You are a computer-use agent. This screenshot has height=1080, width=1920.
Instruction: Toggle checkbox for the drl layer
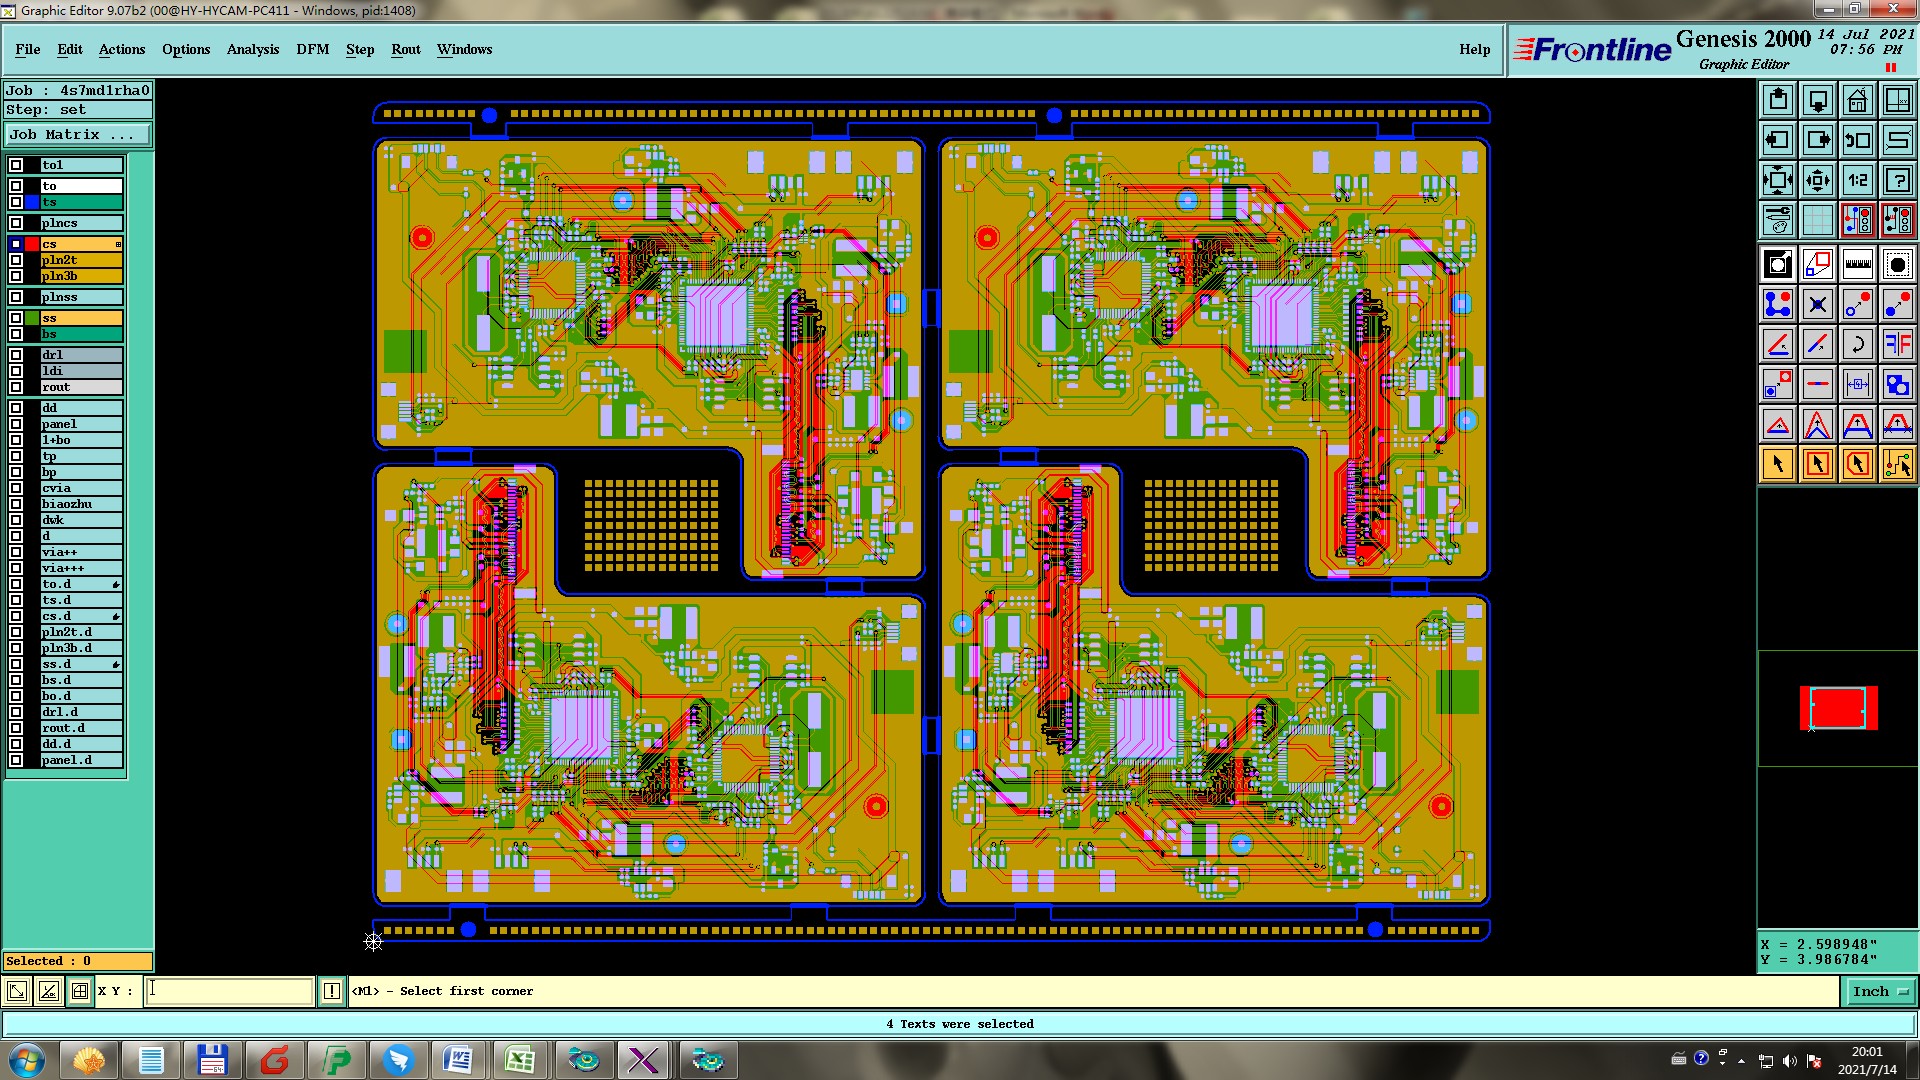(x=16, y=355)
